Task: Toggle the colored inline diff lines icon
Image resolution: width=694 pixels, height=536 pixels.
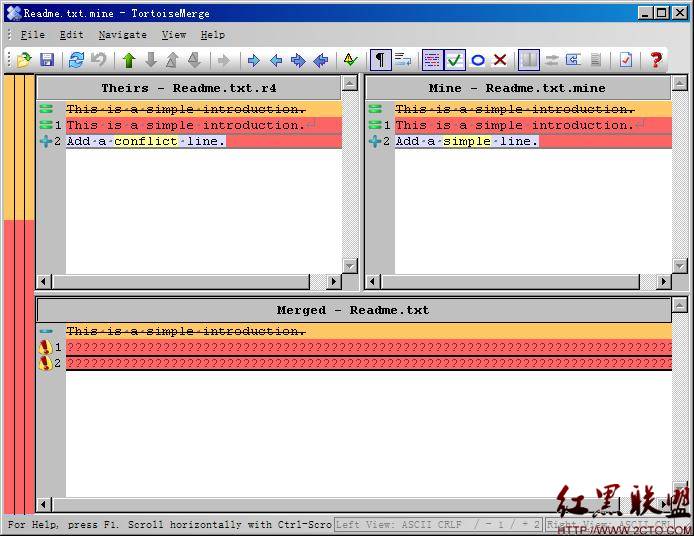Action: click(x=432, y=60)
